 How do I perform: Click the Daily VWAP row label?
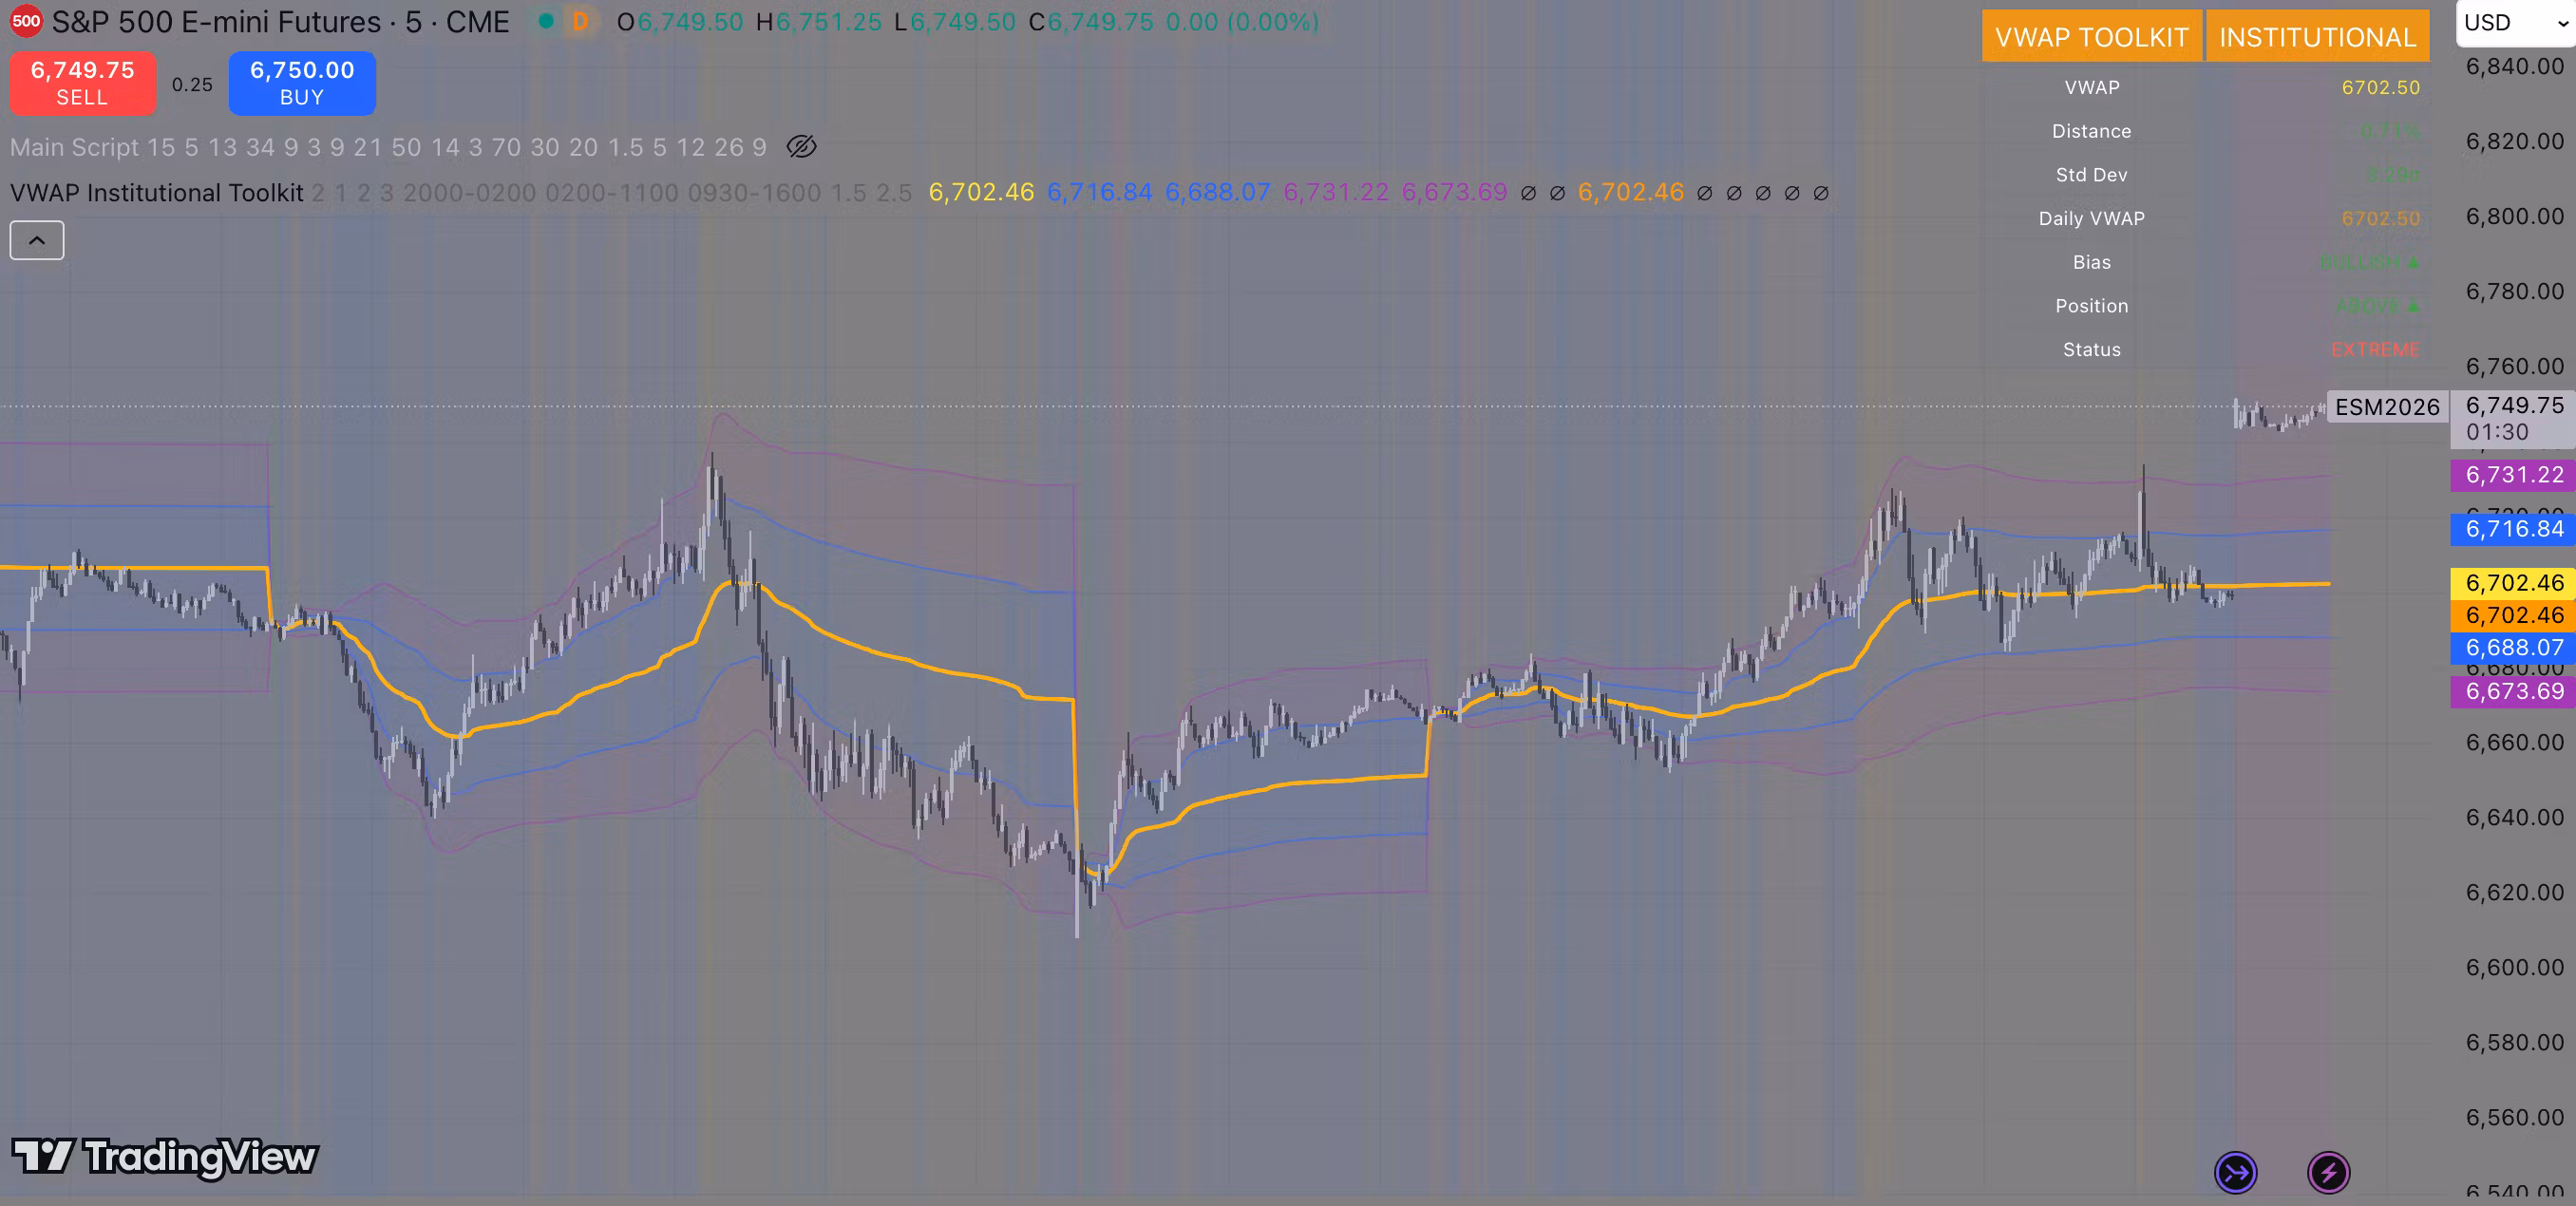2091,218
